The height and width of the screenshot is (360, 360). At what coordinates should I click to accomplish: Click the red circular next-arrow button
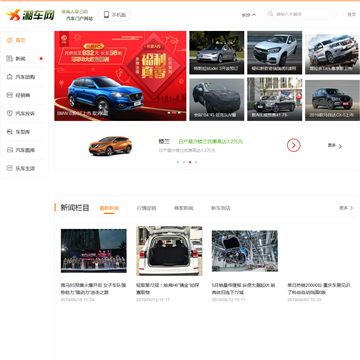coord(294,145)
